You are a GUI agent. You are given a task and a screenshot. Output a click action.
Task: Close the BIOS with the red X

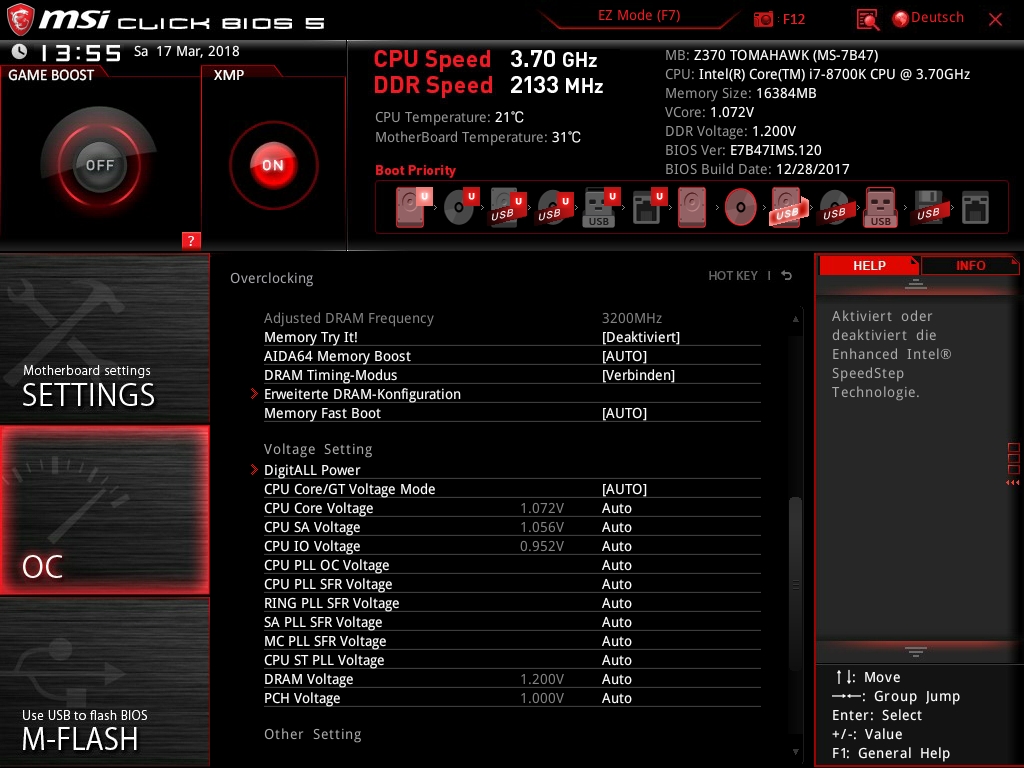(995, 19)
